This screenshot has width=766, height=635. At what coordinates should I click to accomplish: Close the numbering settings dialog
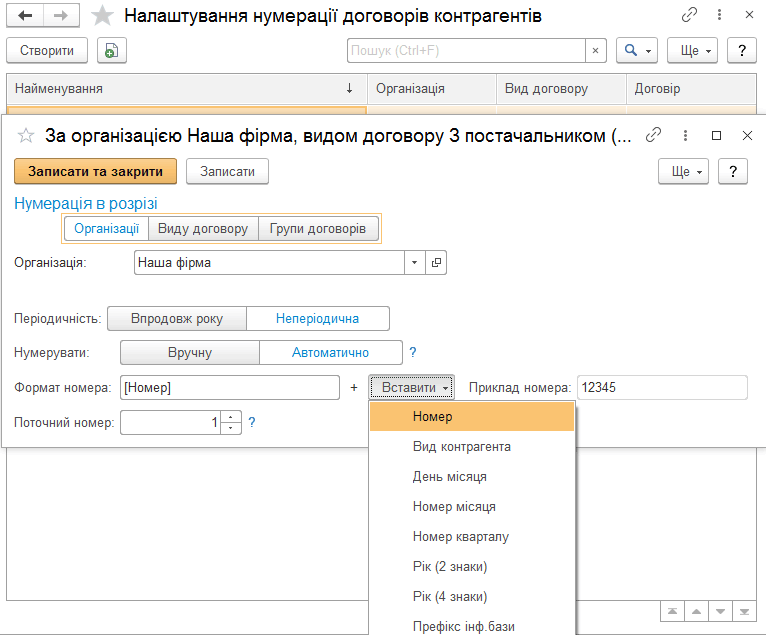click(x=747, y=135)
